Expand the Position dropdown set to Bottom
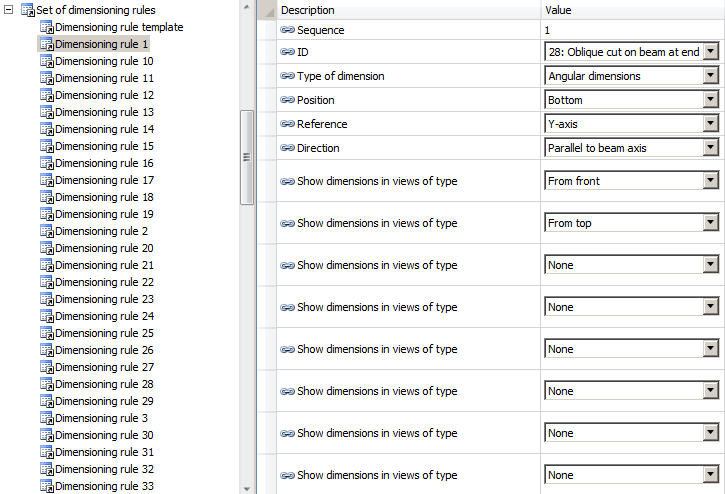Image resolution: width=725 pixels, height=494 pixels. pos(711,100)
